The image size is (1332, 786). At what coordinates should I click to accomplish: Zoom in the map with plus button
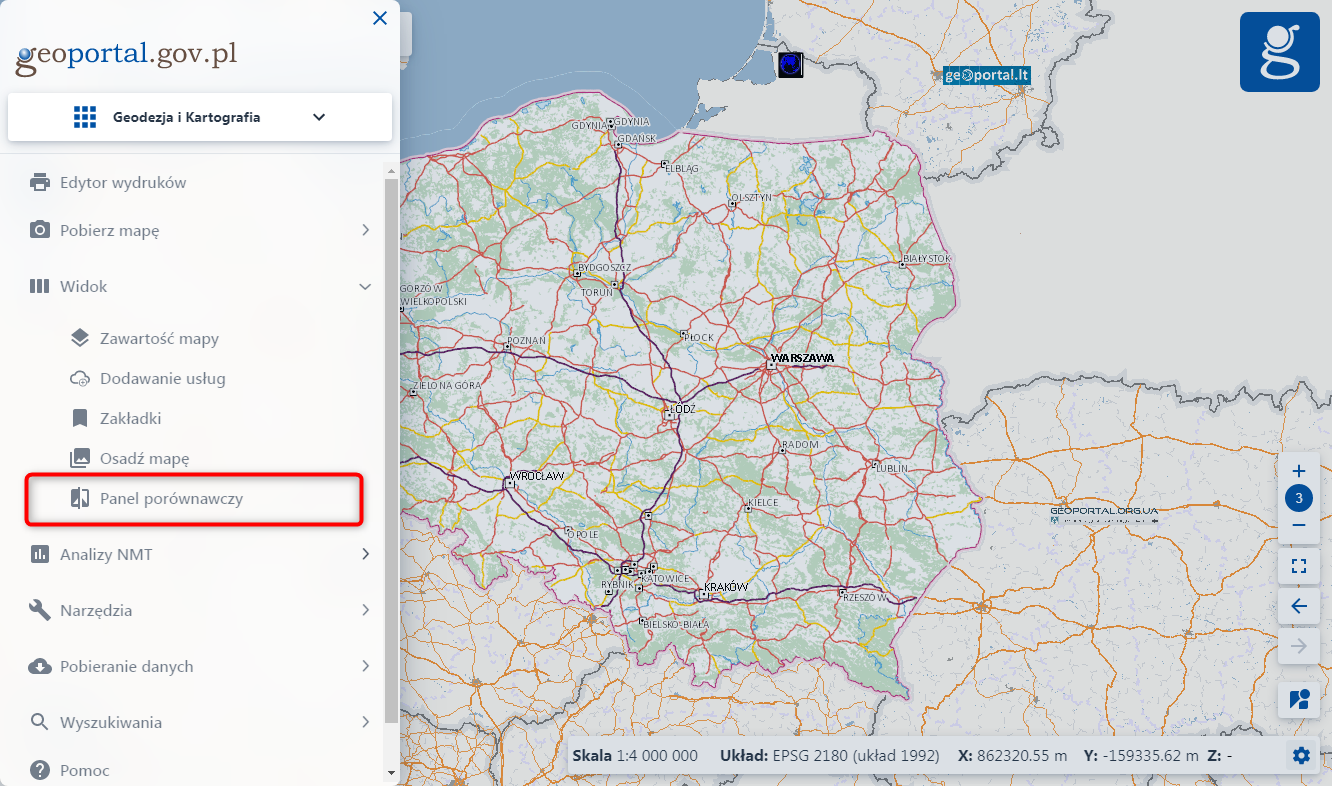tap(1299, 471)
